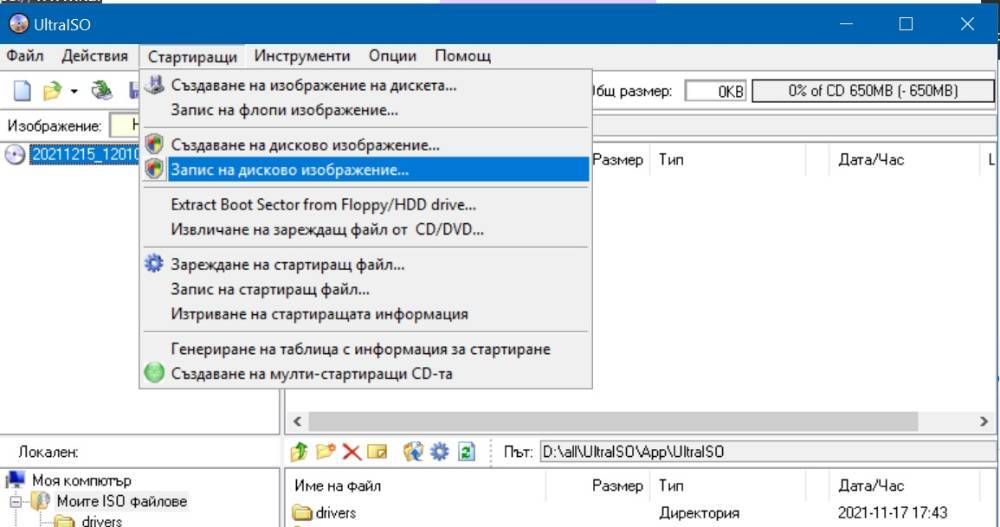Choose Извличане на зареждащ файл от CD/DVD
This screenshot has width=1000, height=527.
pos(365,230)
